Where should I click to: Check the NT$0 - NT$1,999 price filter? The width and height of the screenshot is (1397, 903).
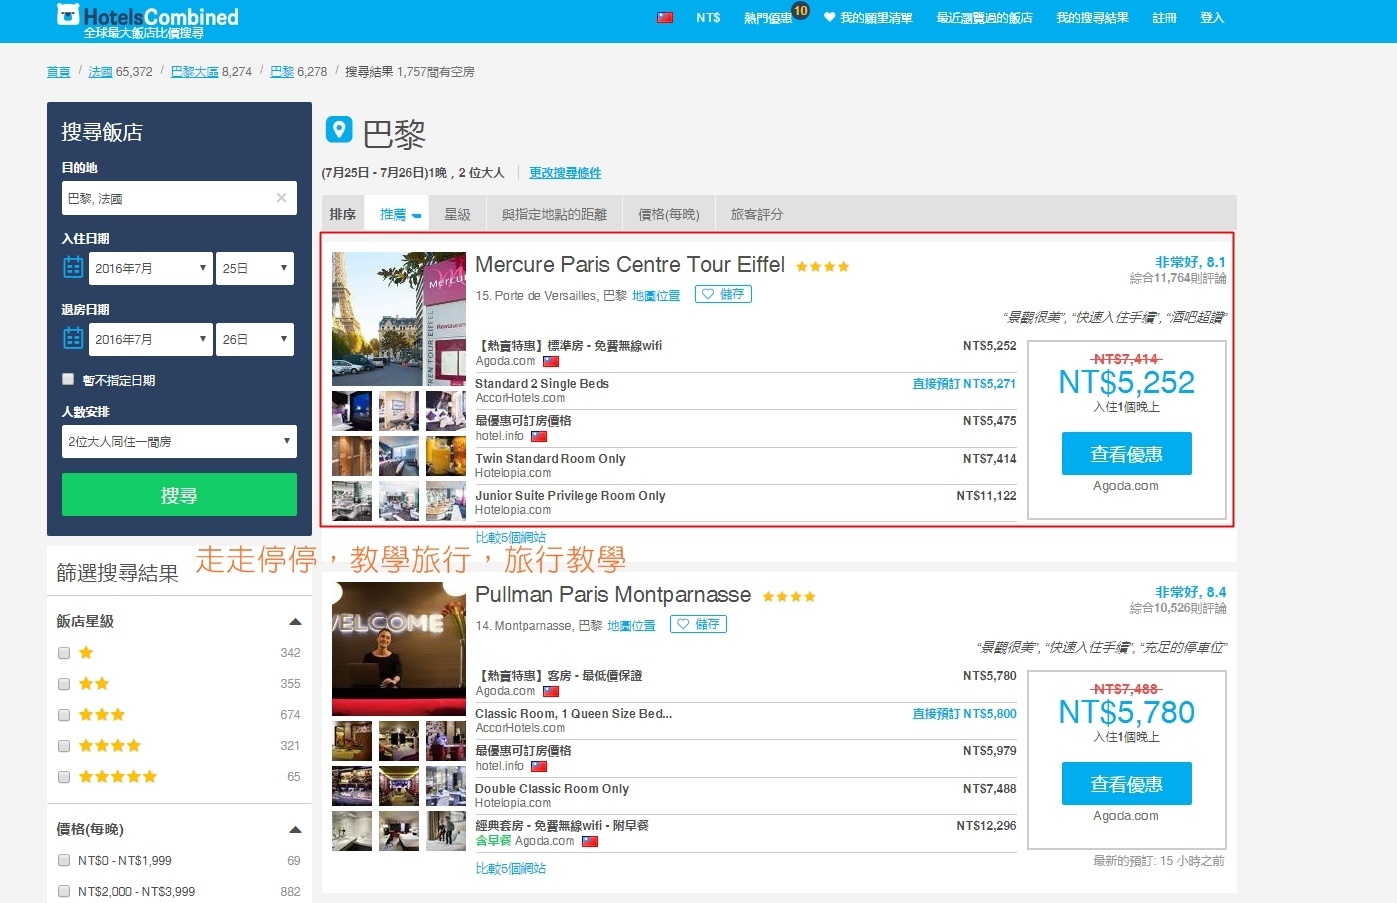point(64,860)
